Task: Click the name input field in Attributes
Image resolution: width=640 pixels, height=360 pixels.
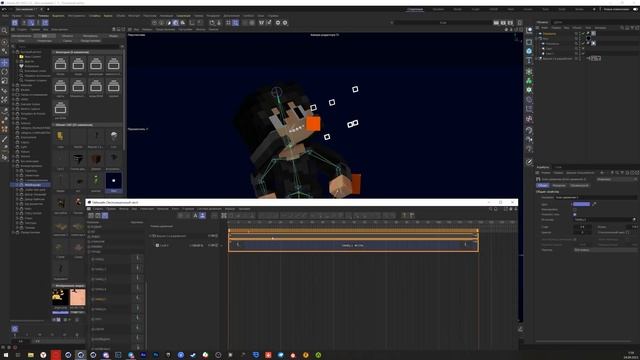Action: click(596, 198)
